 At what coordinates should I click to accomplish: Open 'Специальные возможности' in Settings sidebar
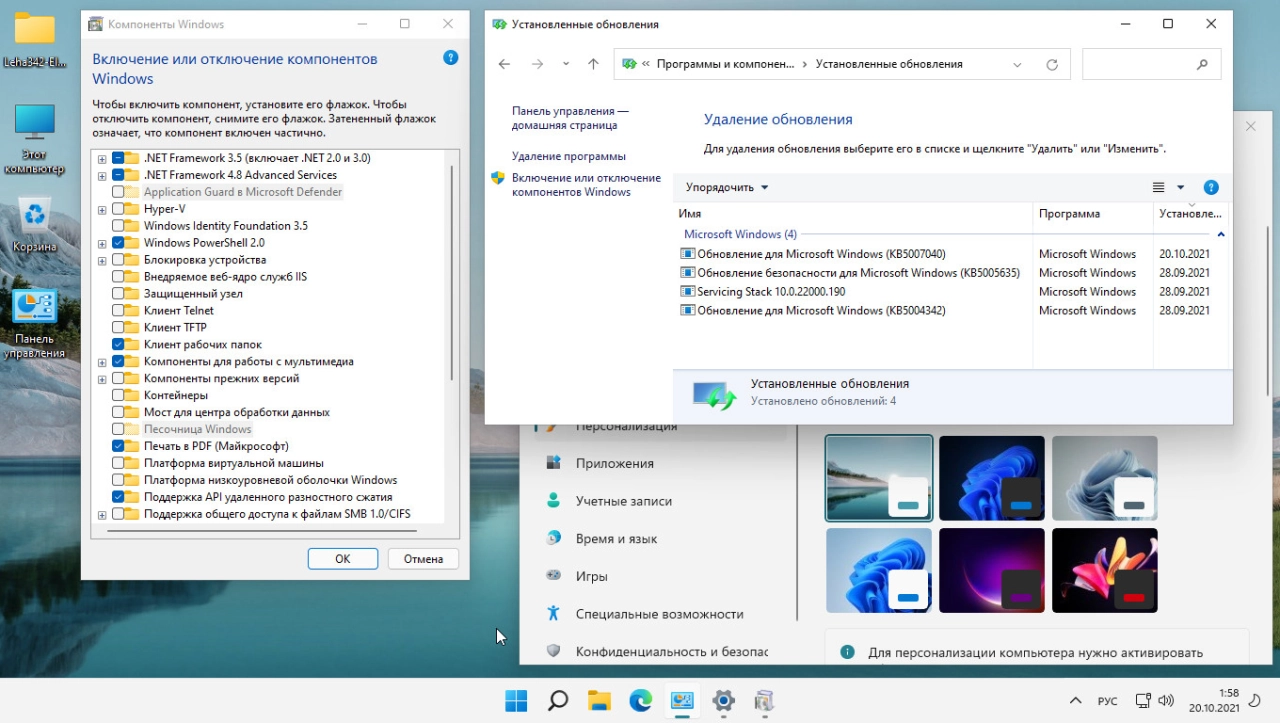coord(659,614)
